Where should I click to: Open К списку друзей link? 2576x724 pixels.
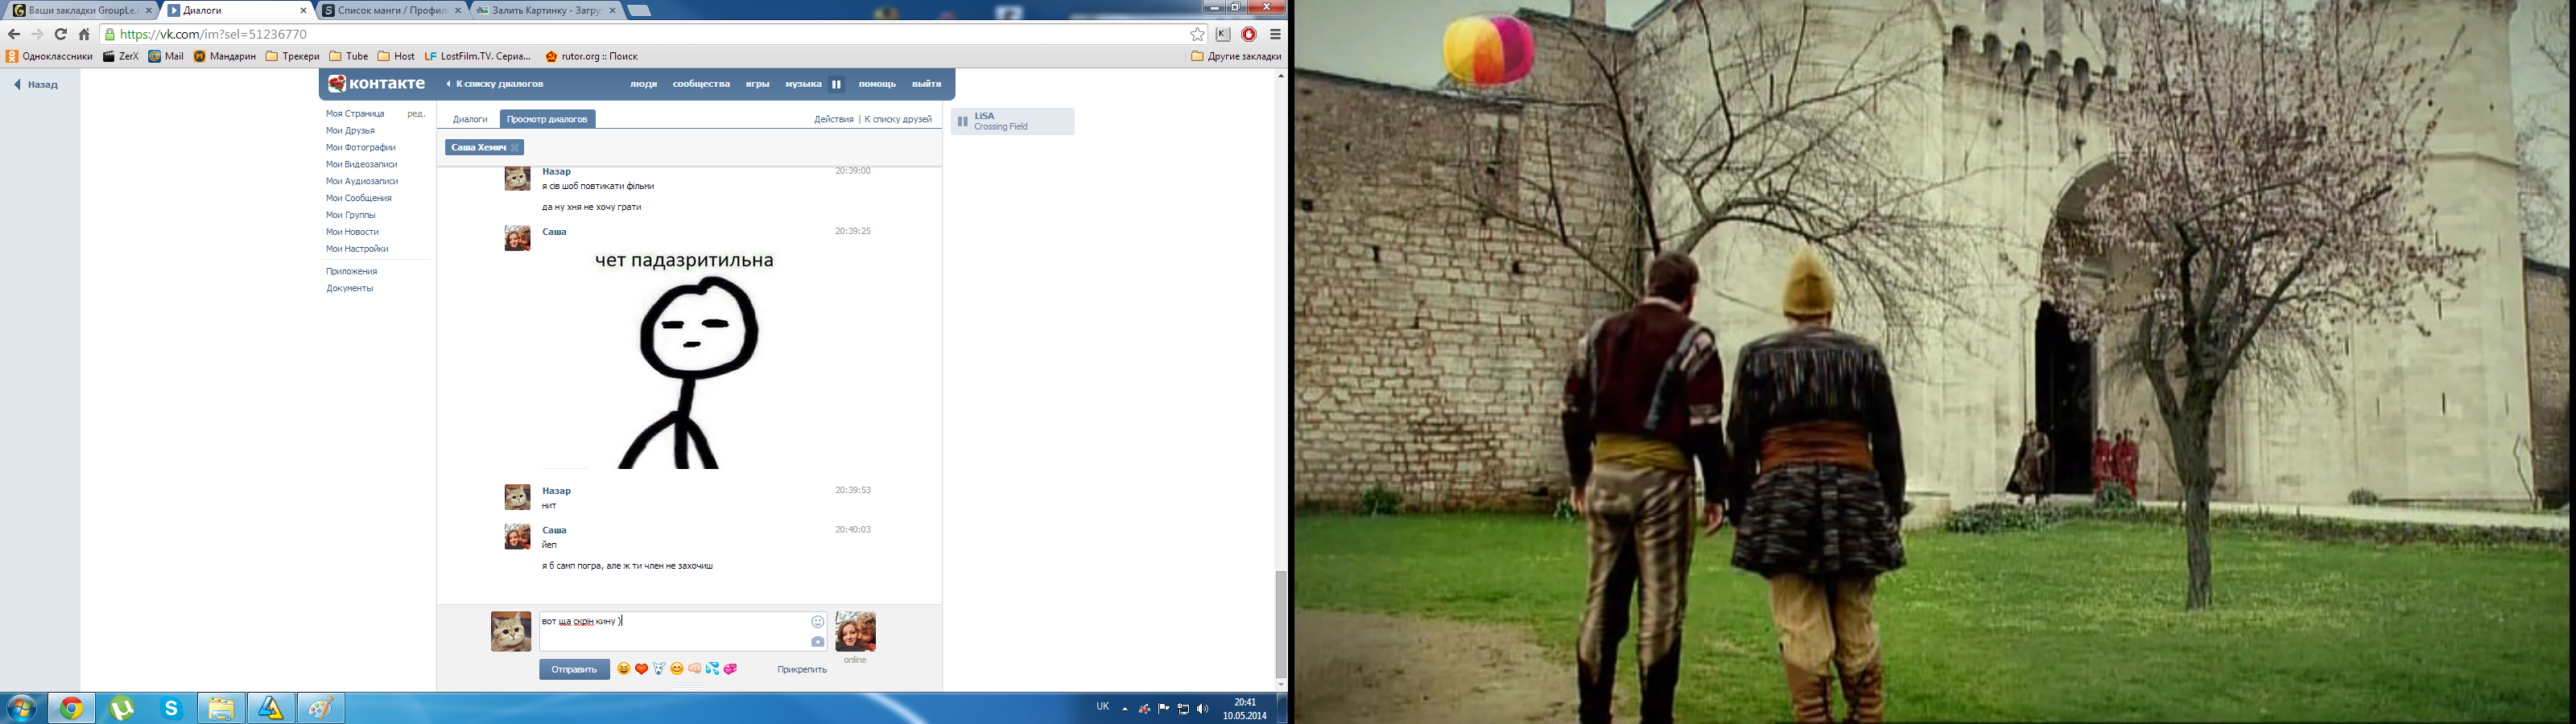tap(898, 119)
